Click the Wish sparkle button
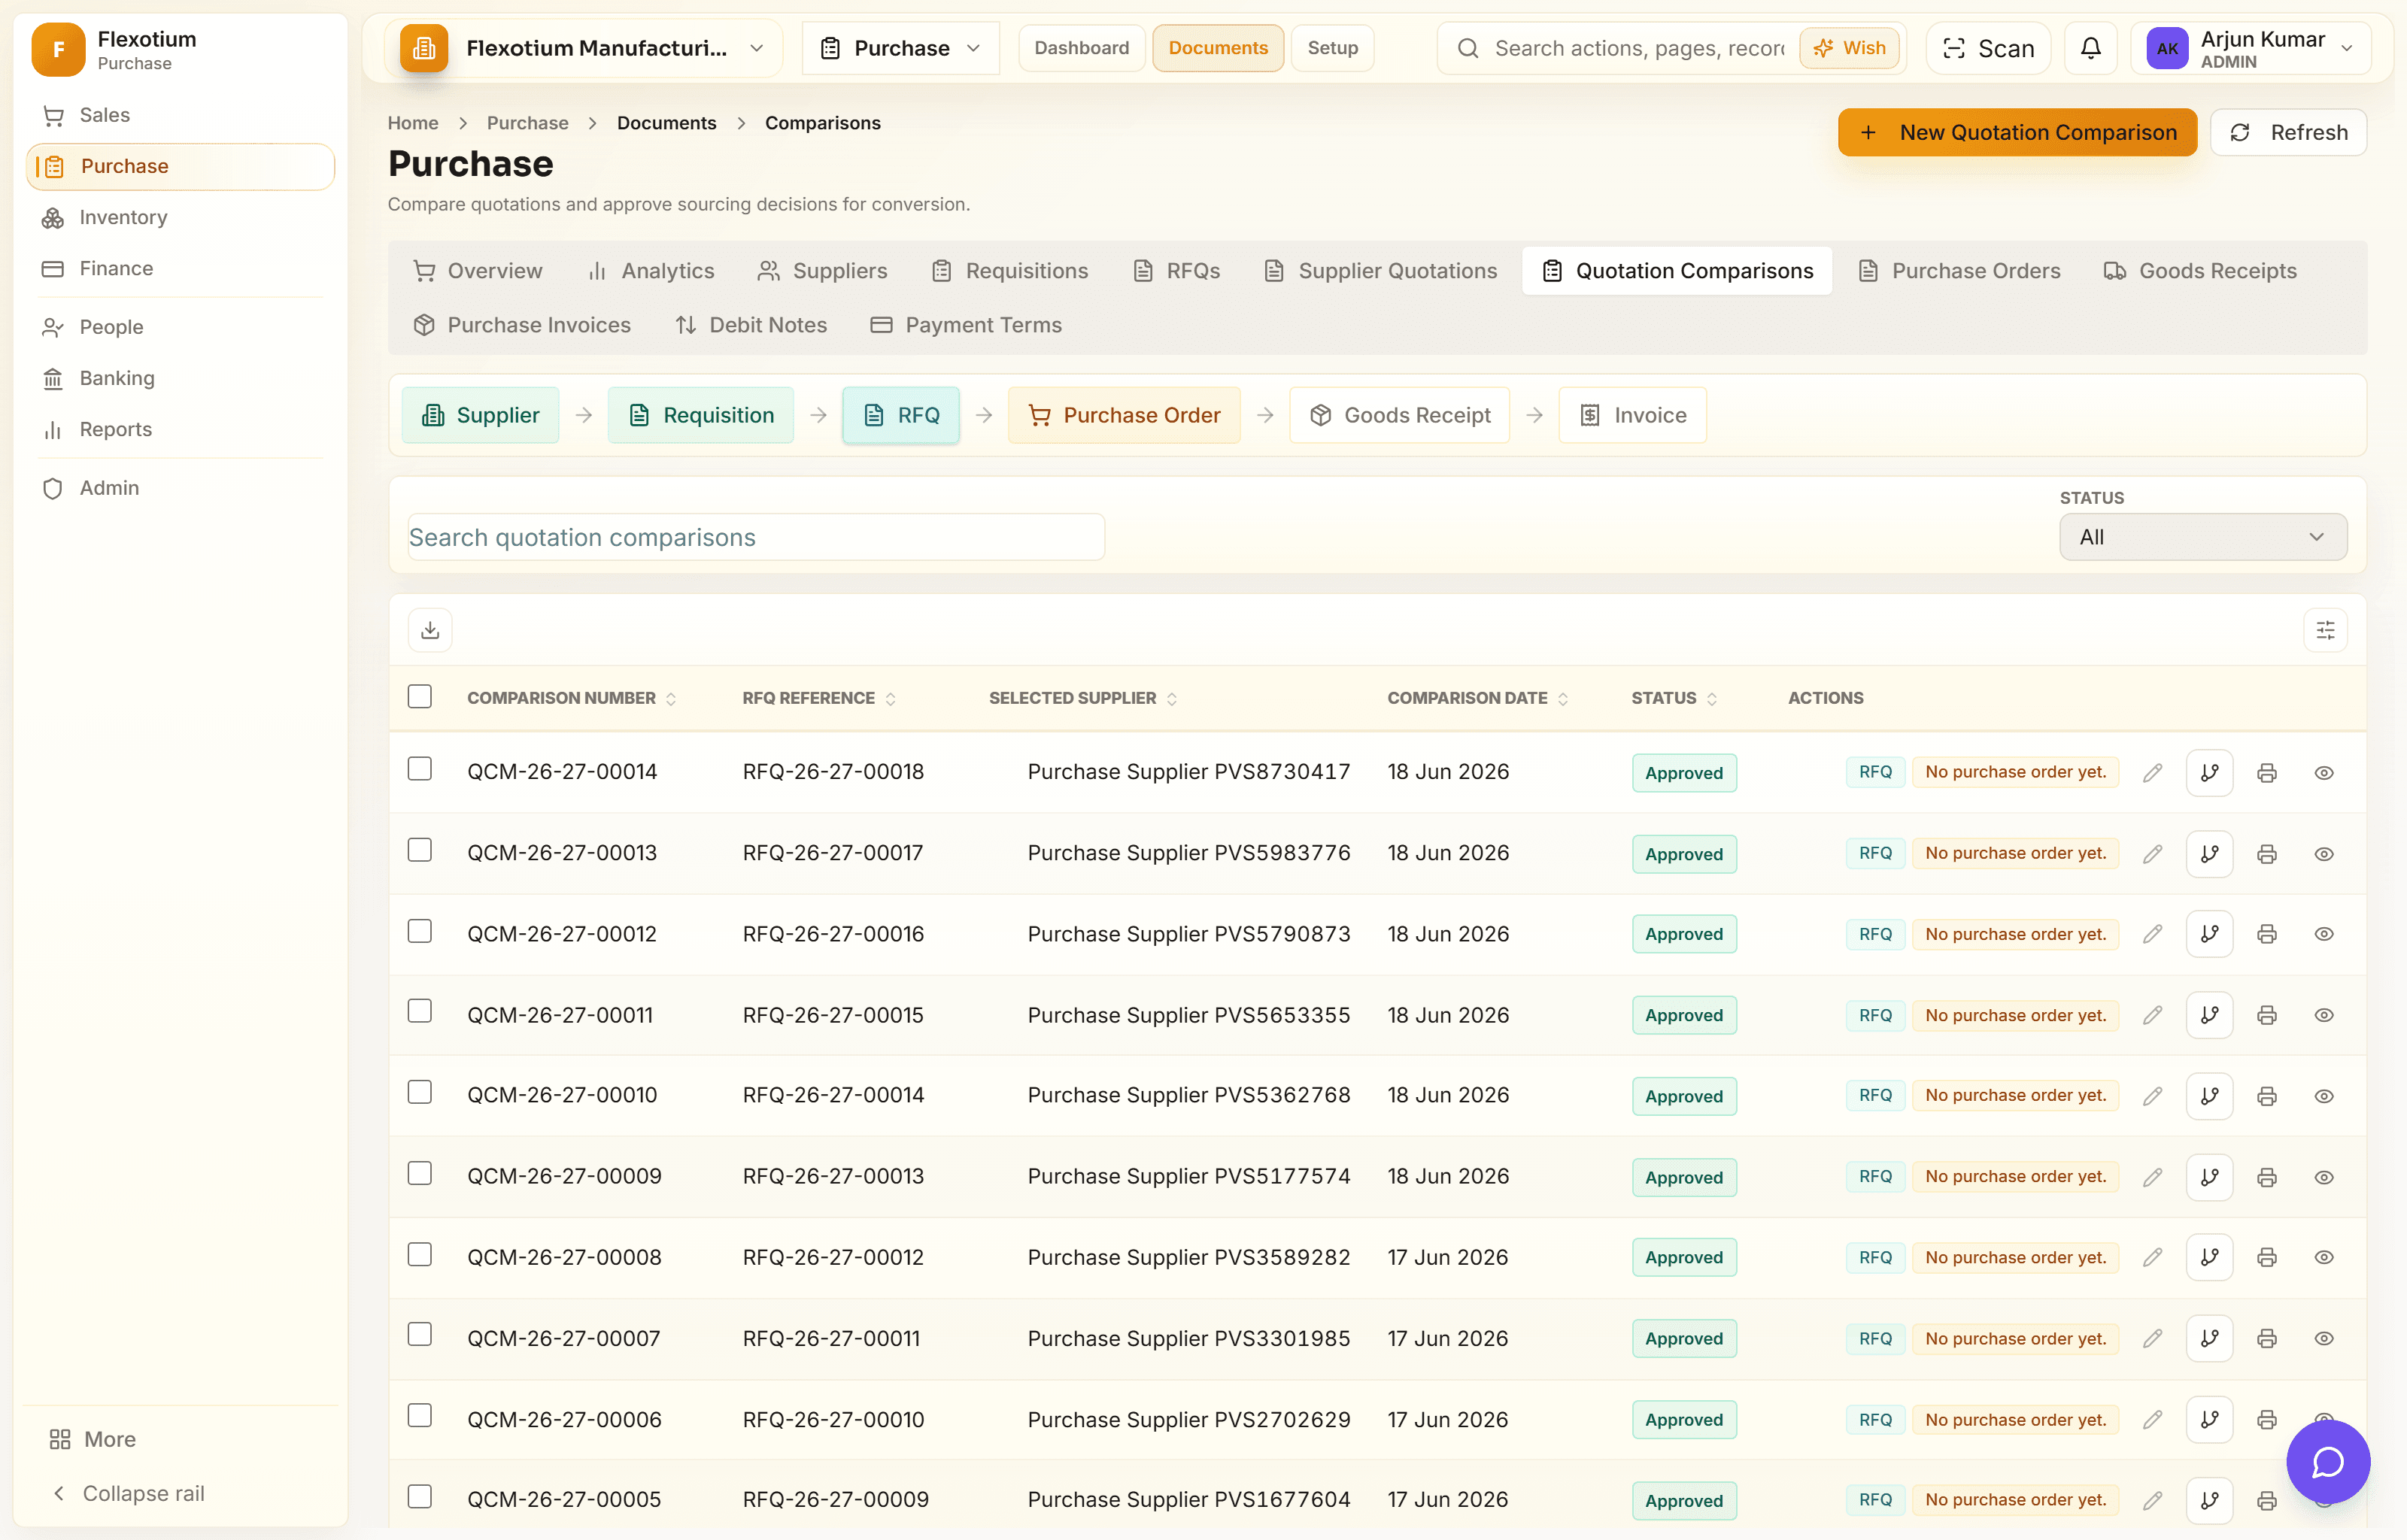This screenshot has width=2407, height=1540. [1849, 48]
